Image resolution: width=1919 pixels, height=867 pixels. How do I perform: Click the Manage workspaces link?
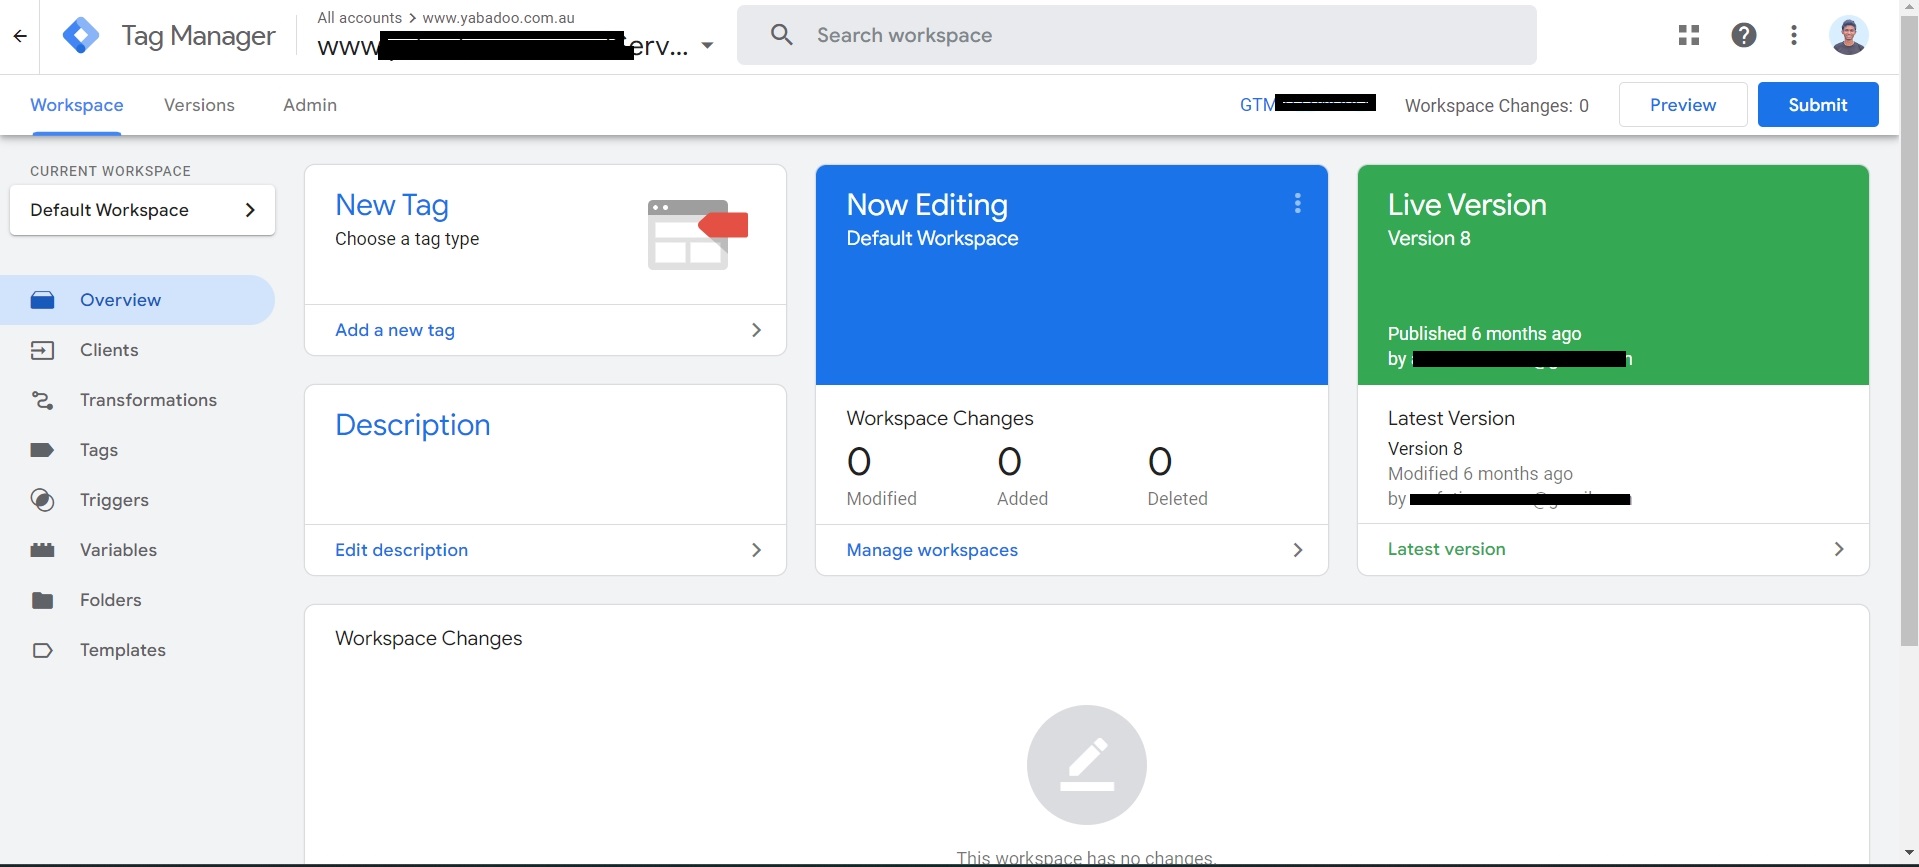click(x=932, y=550)
